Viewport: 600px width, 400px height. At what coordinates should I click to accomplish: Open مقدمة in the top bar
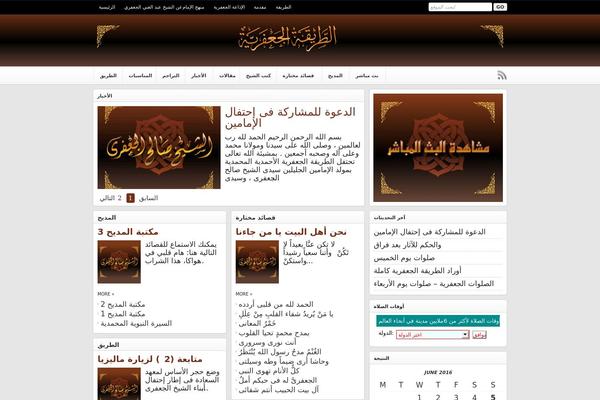(x=260, y=7)
